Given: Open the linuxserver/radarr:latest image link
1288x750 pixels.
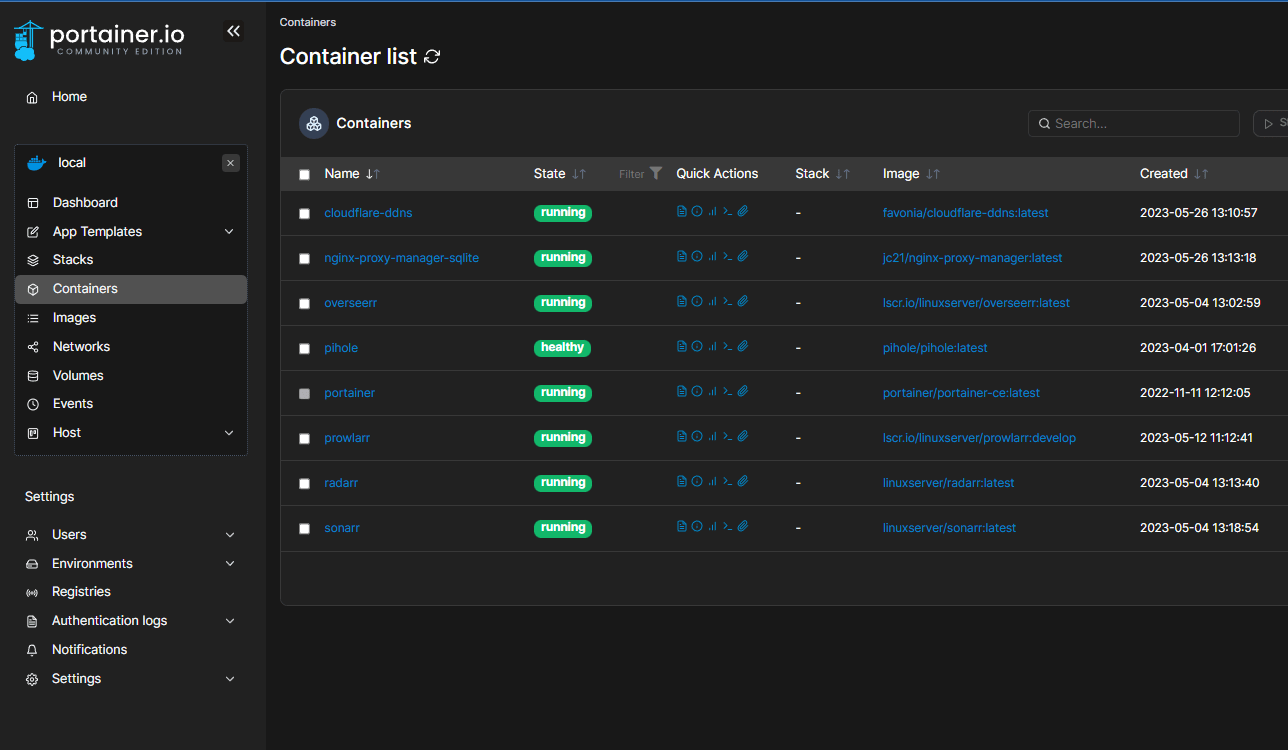Looking at the screenshot, I should 948,483.
